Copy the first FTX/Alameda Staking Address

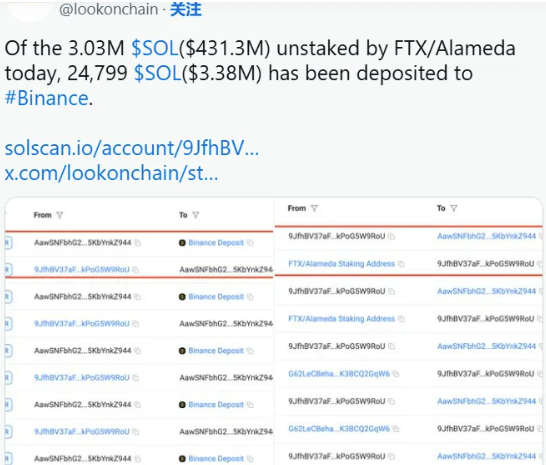[401, 264]
